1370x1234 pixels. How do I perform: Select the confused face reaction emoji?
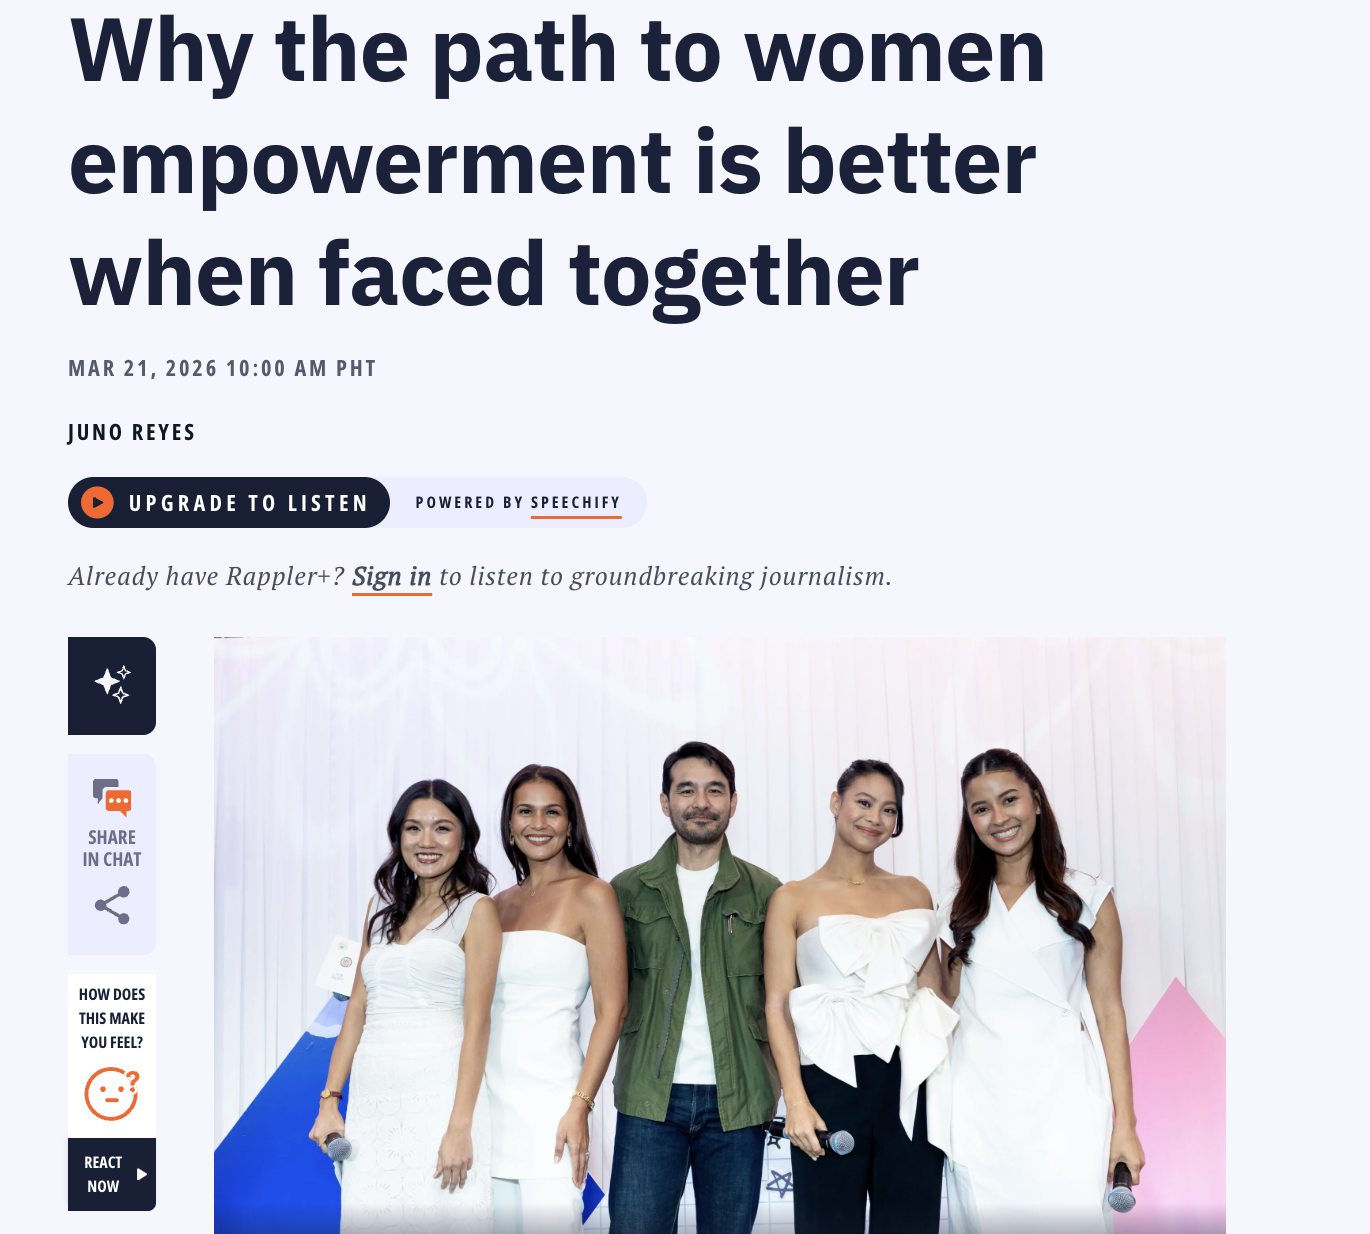point(112,1093)
